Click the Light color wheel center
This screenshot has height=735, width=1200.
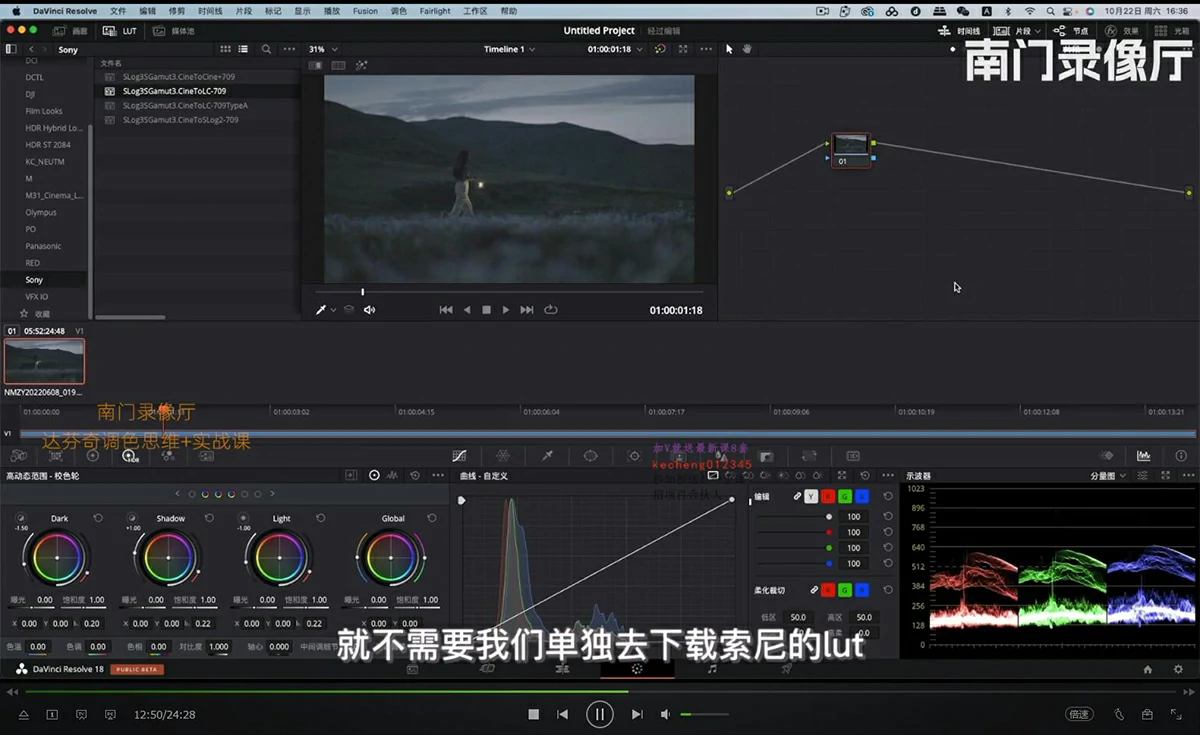(x=281, y=558)
